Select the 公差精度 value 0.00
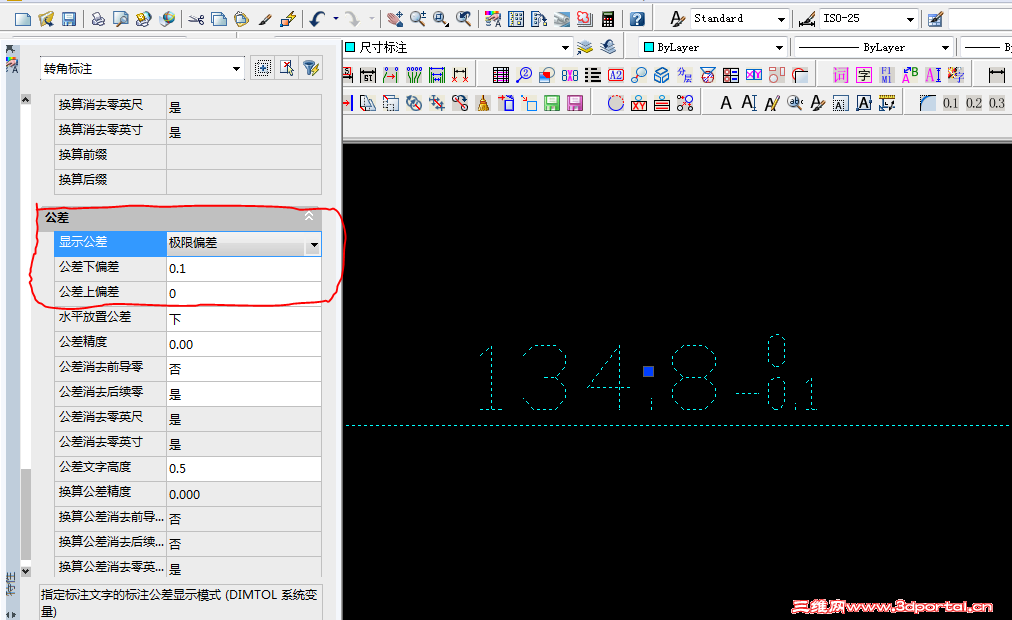This screenshot has height=620, width=1012. click(x=244, y=344)
